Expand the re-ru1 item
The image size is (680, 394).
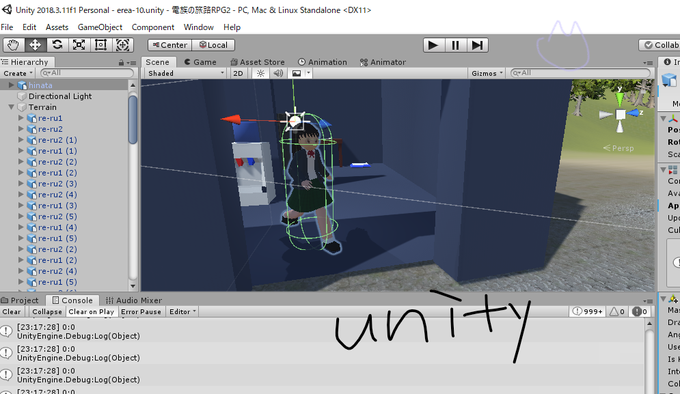[x=20, y=118]
